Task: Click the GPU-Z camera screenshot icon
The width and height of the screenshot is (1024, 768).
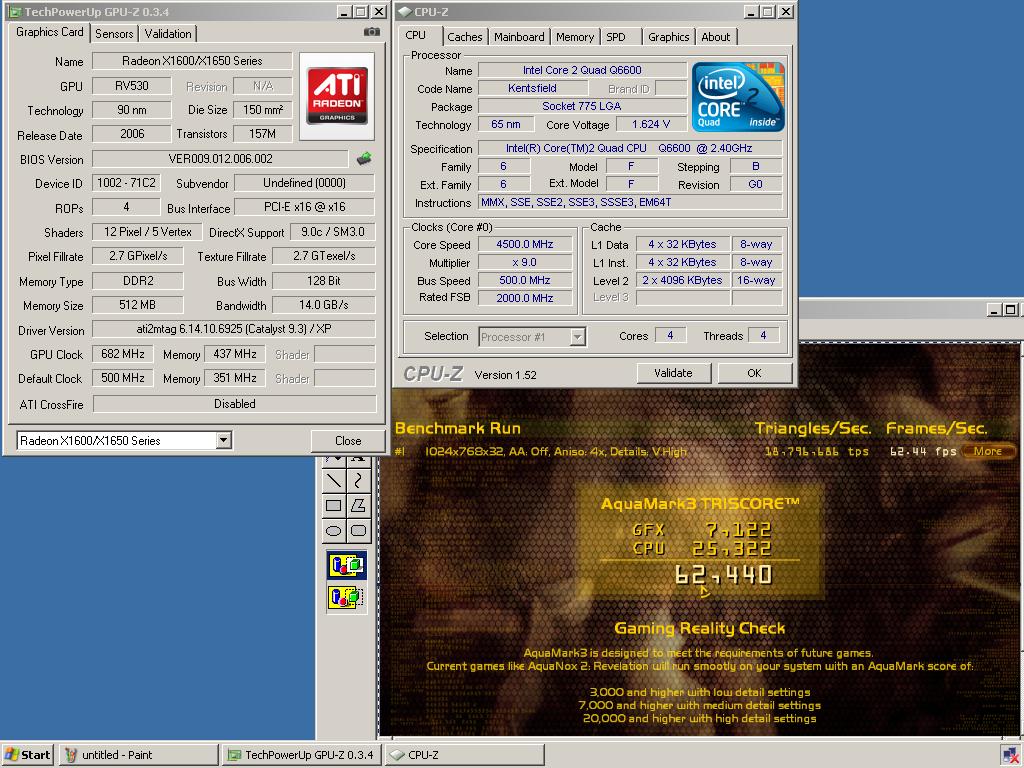Action: tap(372, 32)
